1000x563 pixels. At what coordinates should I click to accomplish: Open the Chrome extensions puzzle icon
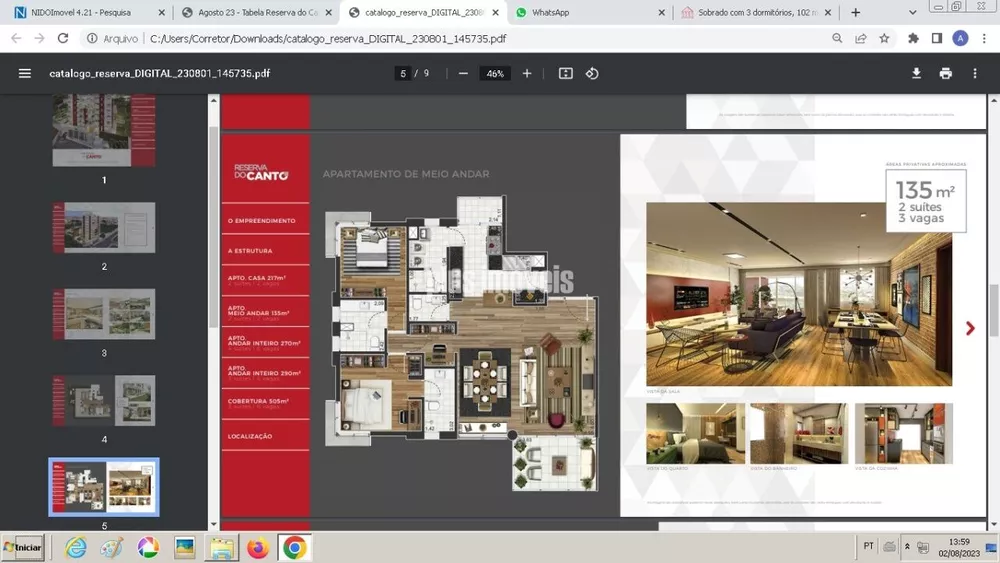coord(913,38)
